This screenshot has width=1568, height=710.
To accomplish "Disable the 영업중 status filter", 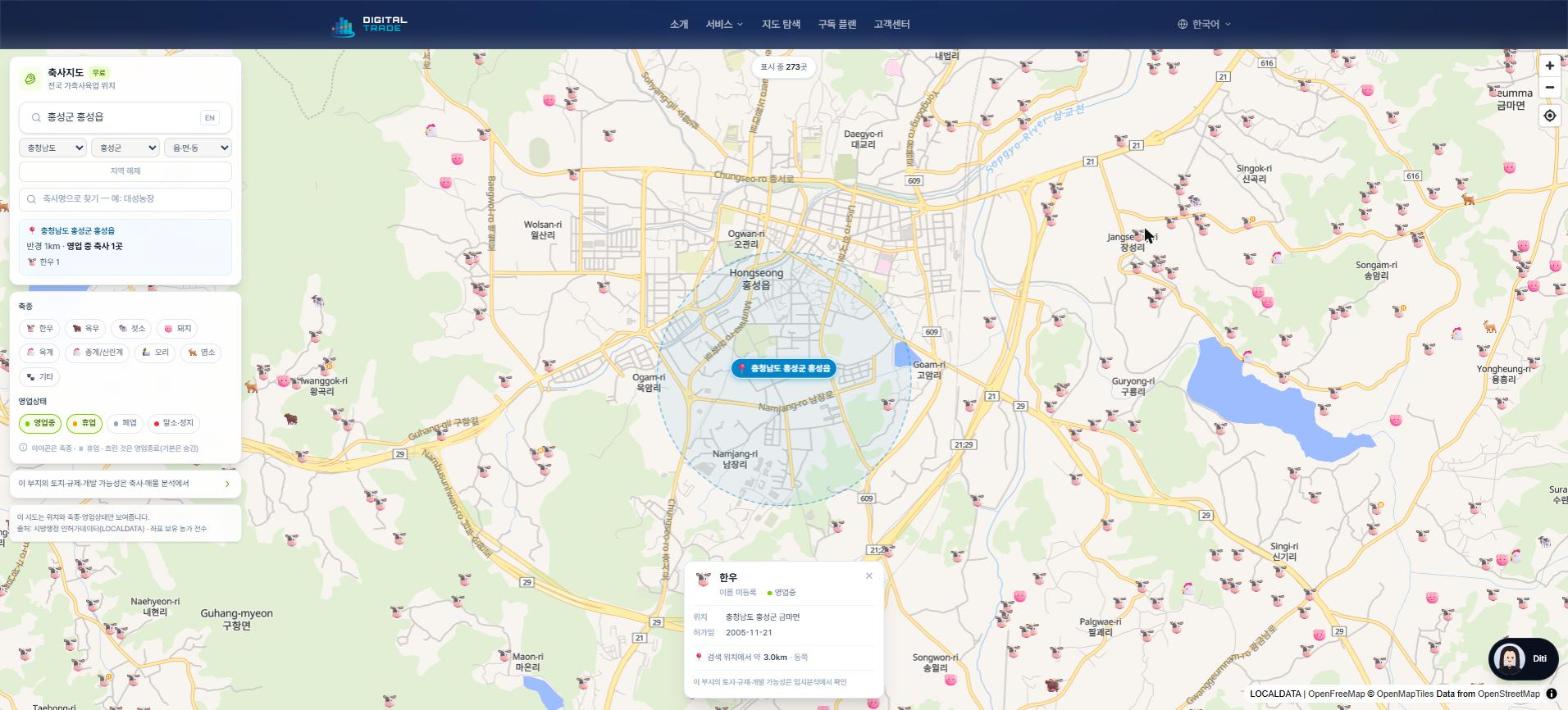I will (40, 424).
